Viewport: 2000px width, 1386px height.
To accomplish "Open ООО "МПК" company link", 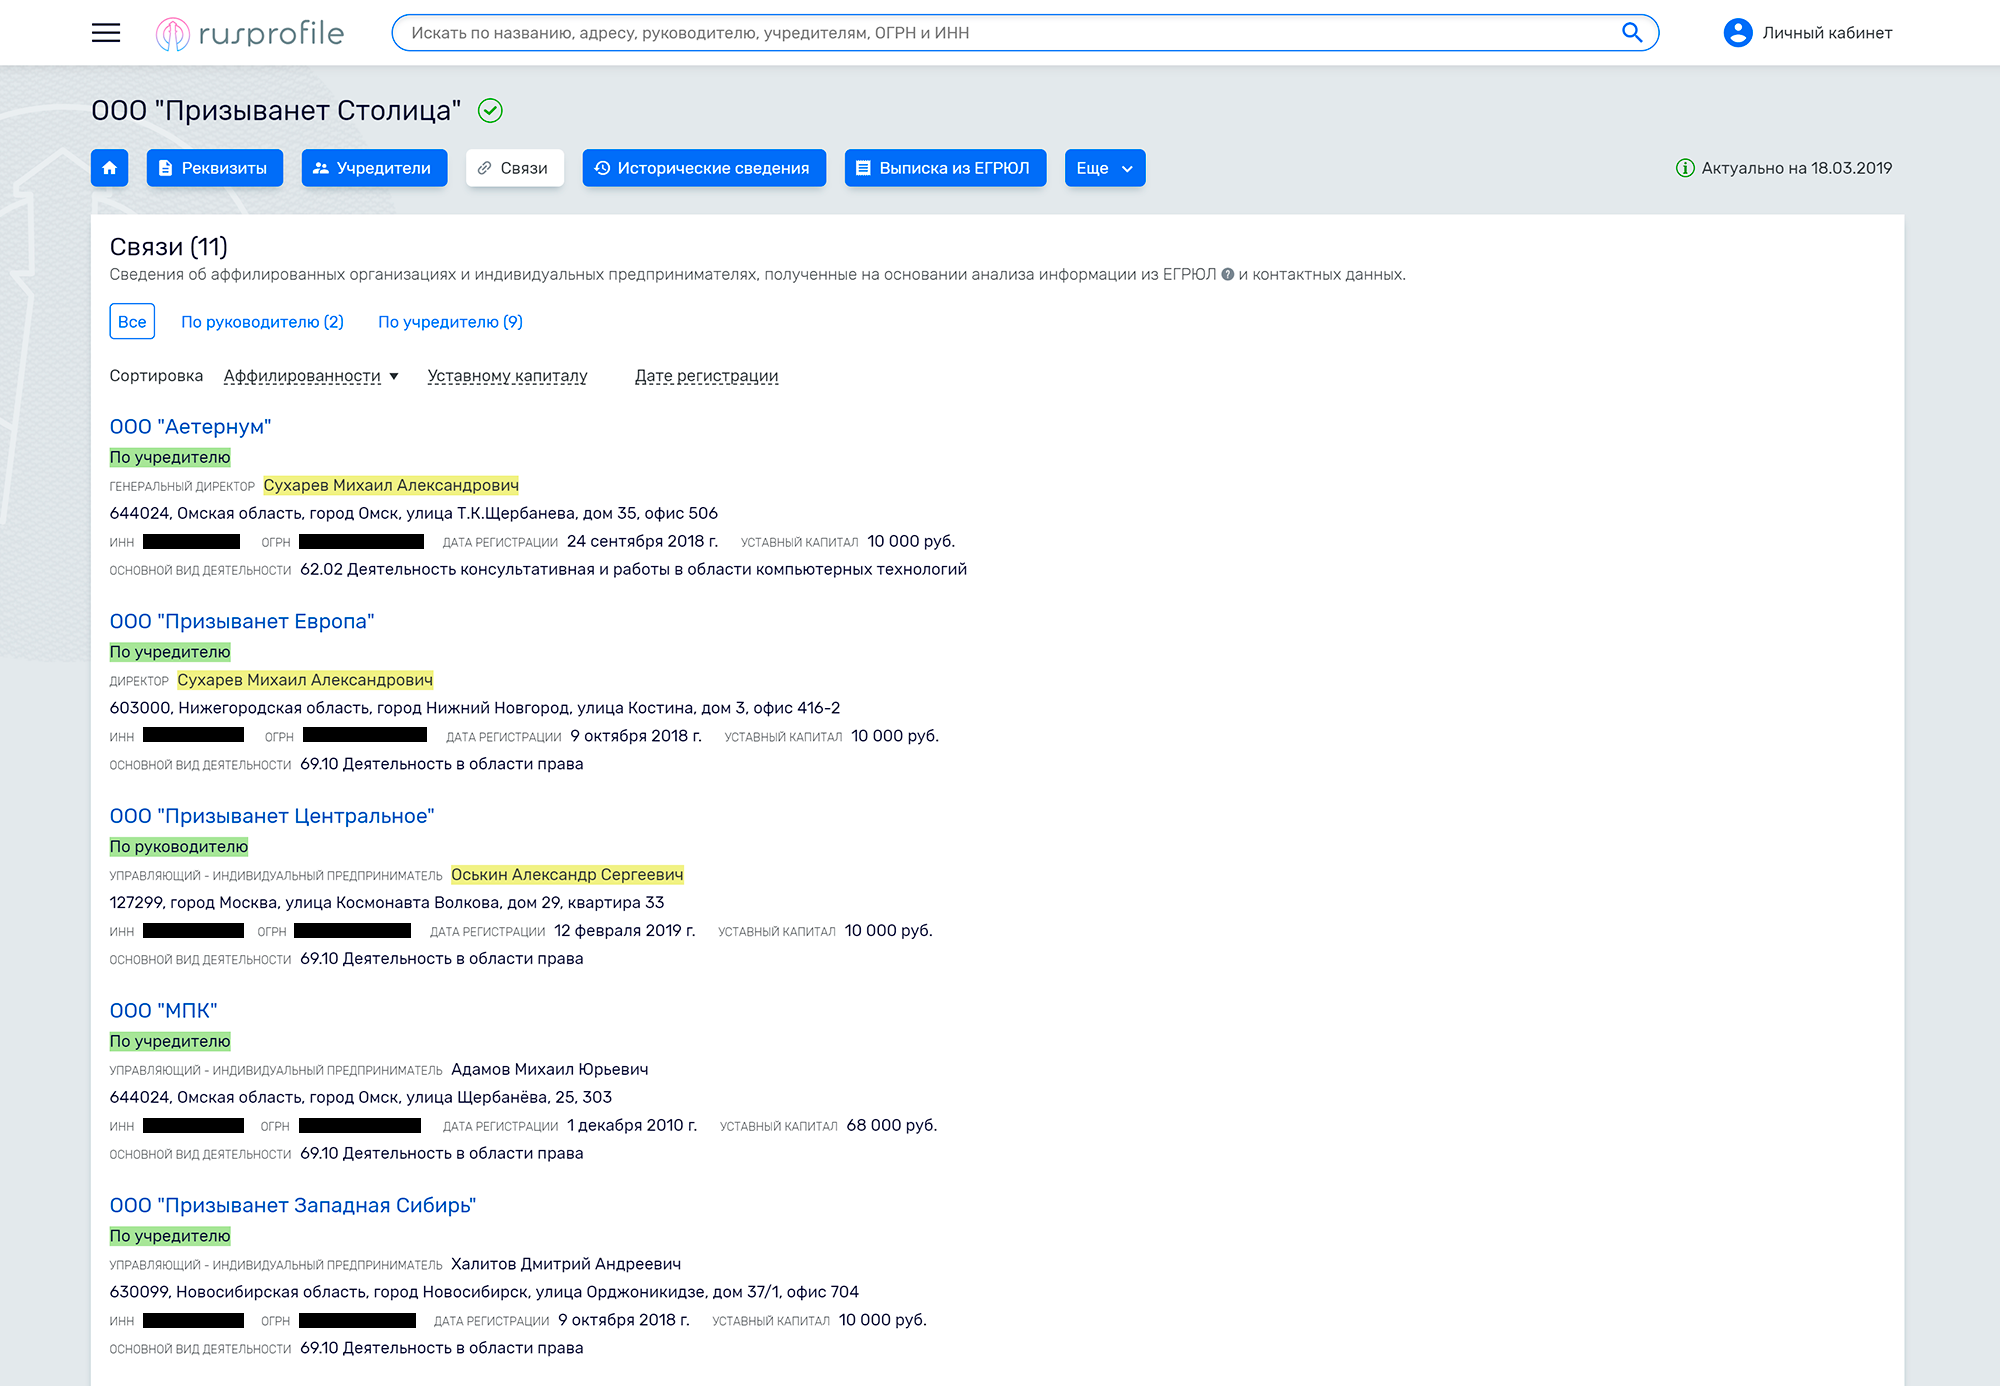I will click(163, 1011).
